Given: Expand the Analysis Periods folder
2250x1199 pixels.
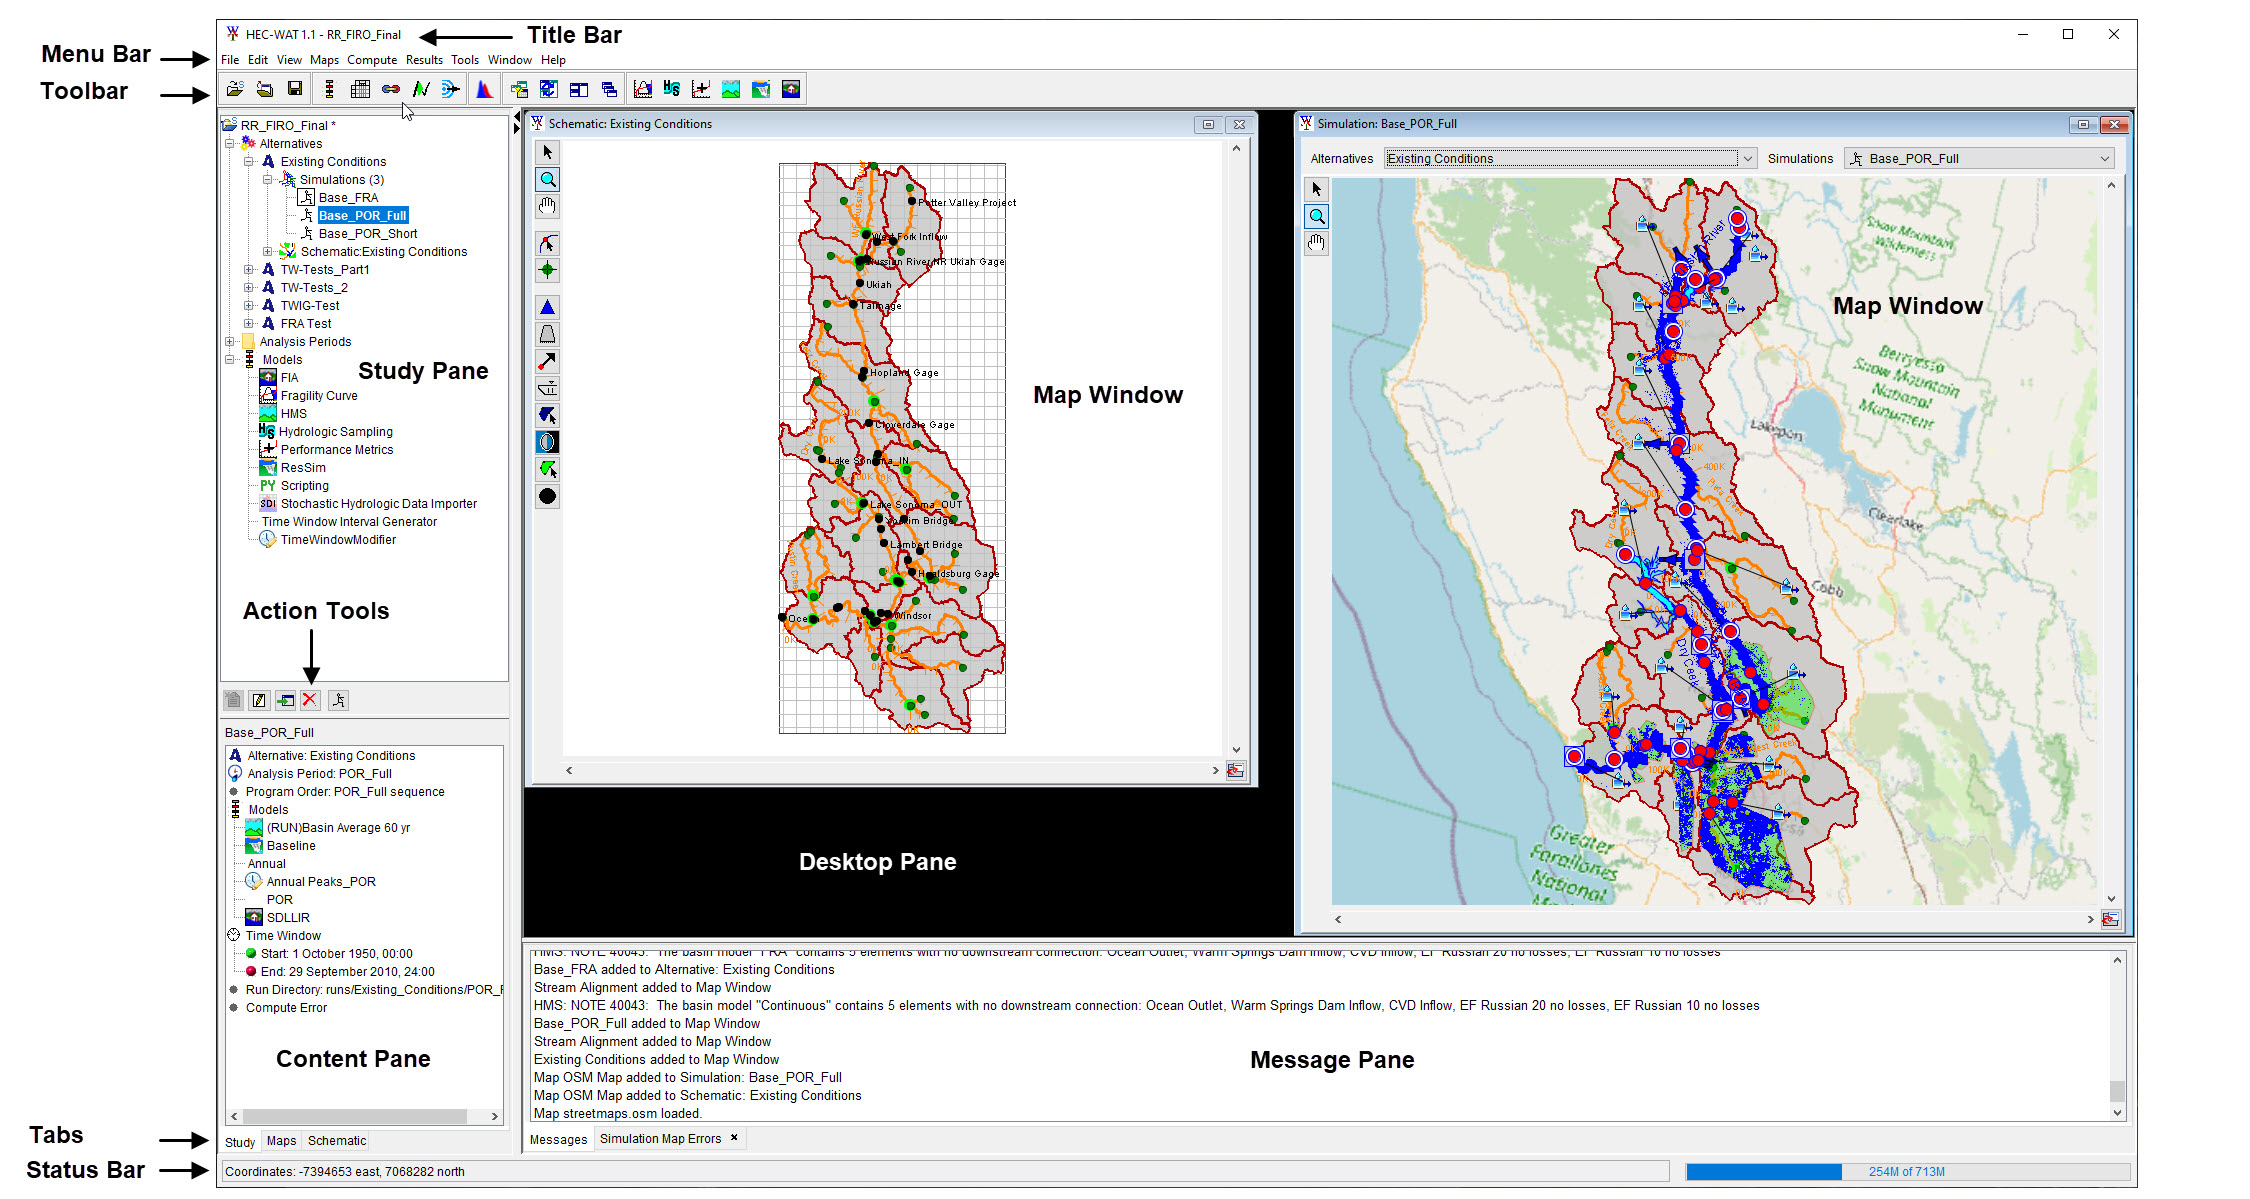Looking at the screenshot, I should point(230,342).
